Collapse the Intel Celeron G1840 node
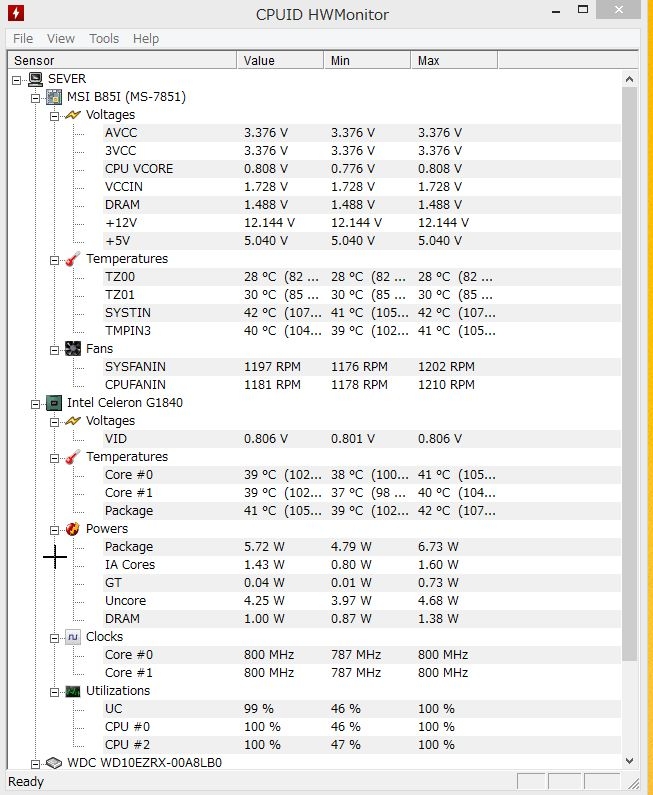 click(35, 404)
